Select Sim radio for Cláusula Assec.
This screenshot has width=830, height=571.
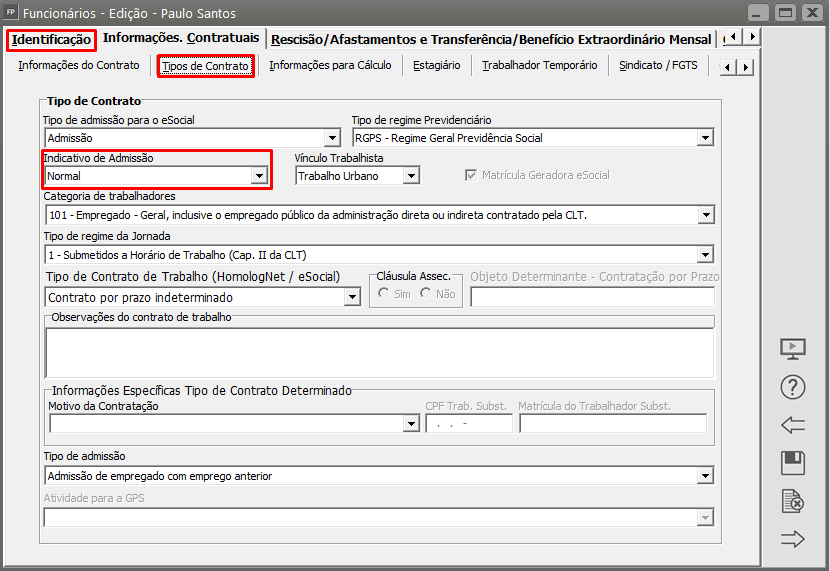383,293
